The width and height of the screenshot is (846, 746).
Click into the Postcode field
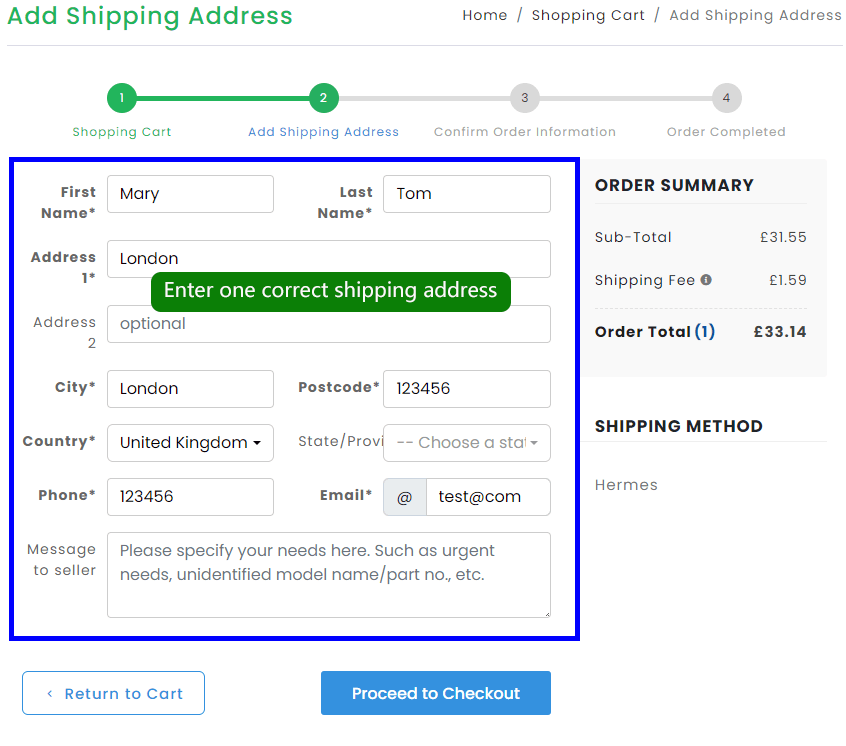coord(466,389)
